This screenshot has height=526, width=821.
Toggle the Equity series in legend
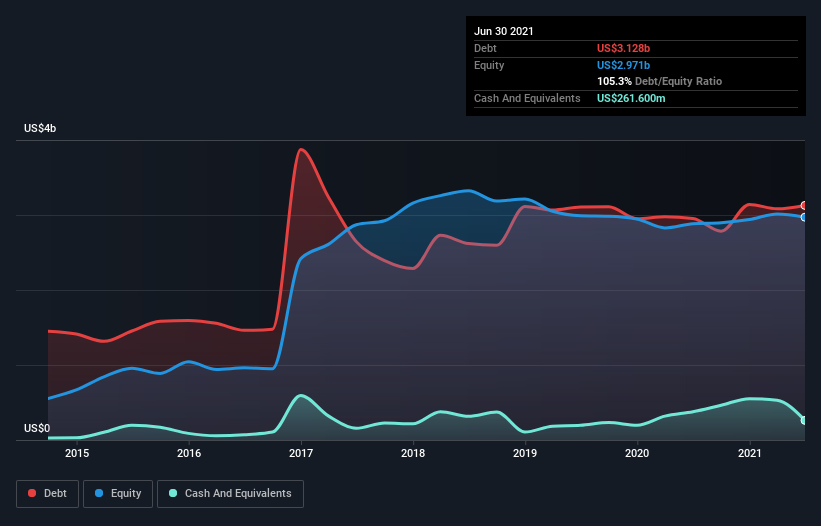[118, 494]
